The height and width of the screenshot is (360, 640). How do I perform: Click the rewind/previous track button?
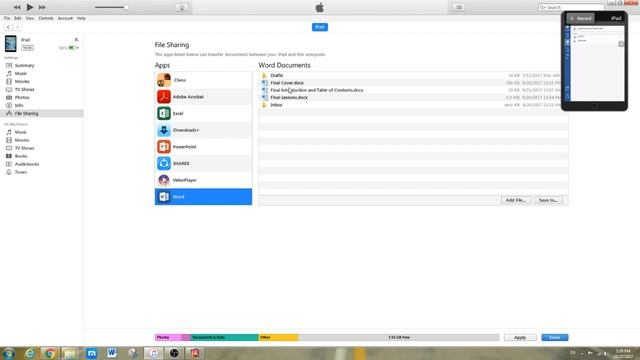[17, 7]
